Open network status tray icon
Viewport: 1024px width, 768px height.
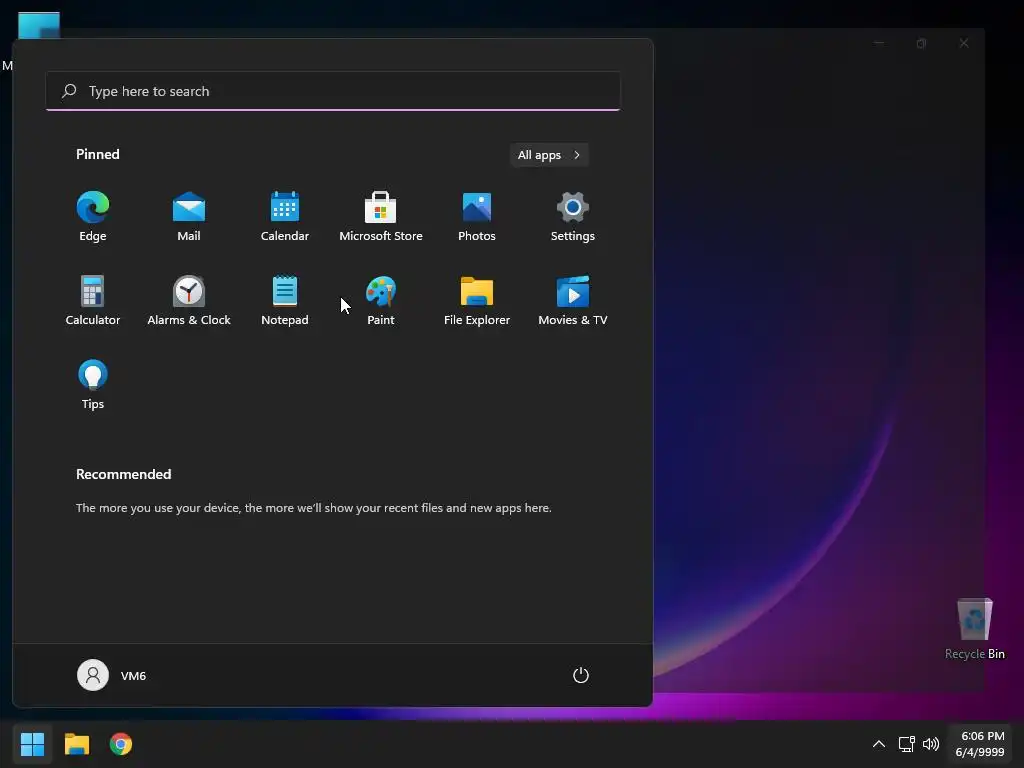[906, 744]
